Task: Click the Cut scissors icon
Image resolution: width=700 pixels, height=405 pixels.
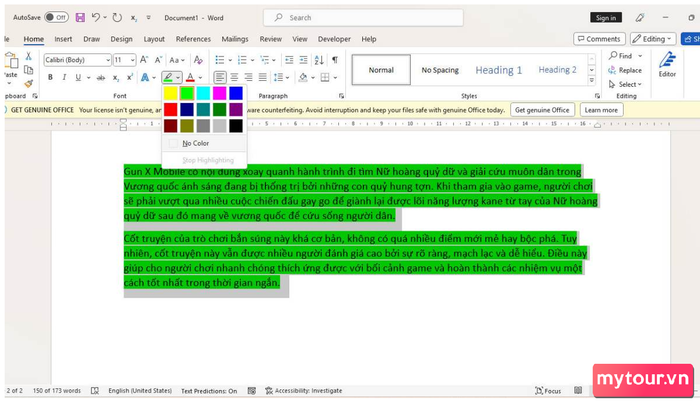Action: [29, 56]
